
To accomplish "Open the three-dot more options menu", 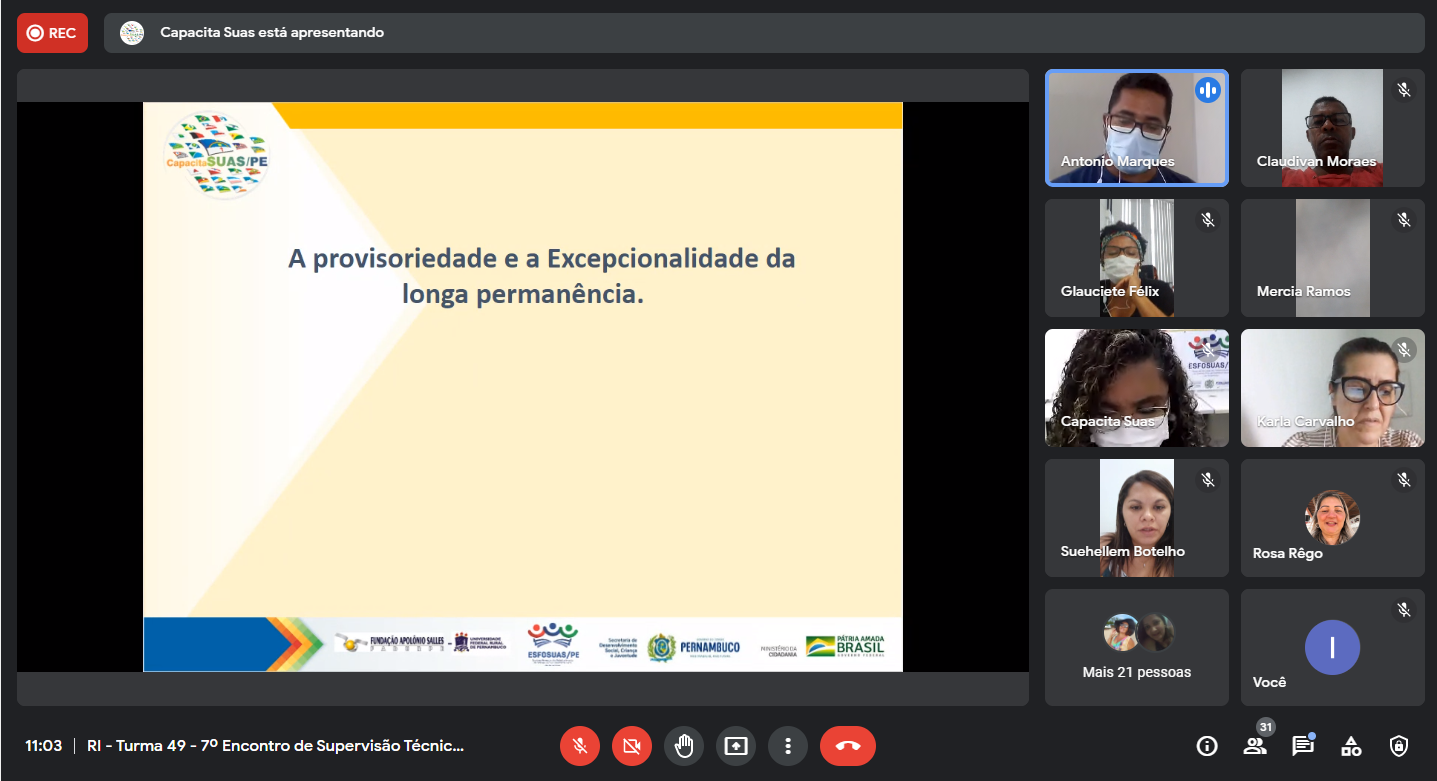I will [x=788, y=746].
